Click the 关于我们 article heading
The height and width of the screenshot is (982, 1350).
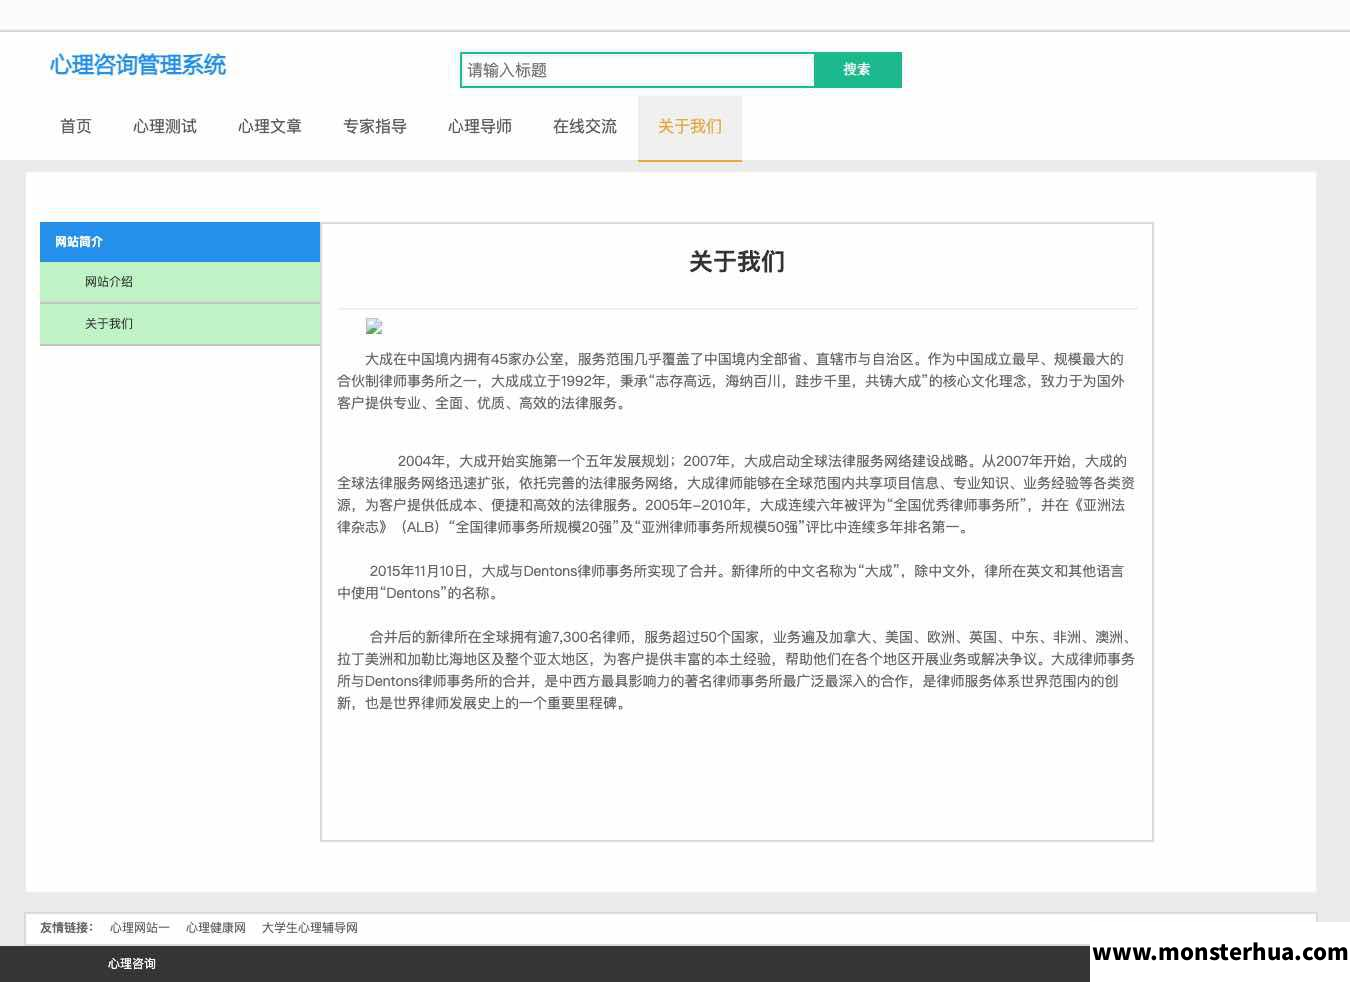pos(737,262)
